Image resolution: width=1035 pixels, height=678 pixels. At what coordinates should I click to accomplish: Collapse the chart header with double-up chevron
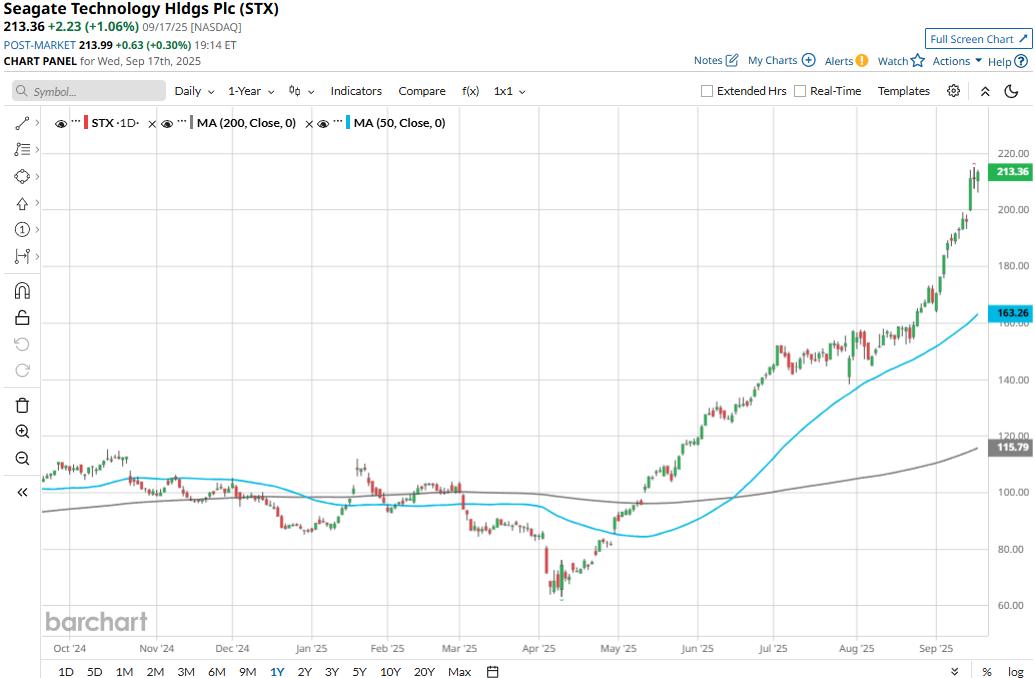coord(985,91)
